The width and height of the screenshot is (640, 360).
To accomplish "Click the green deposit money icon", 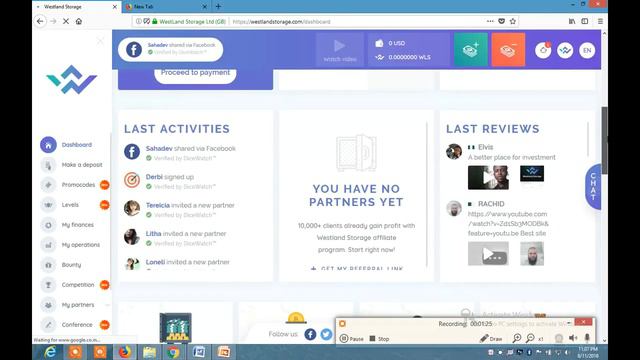I will click(x=471, y=50).
